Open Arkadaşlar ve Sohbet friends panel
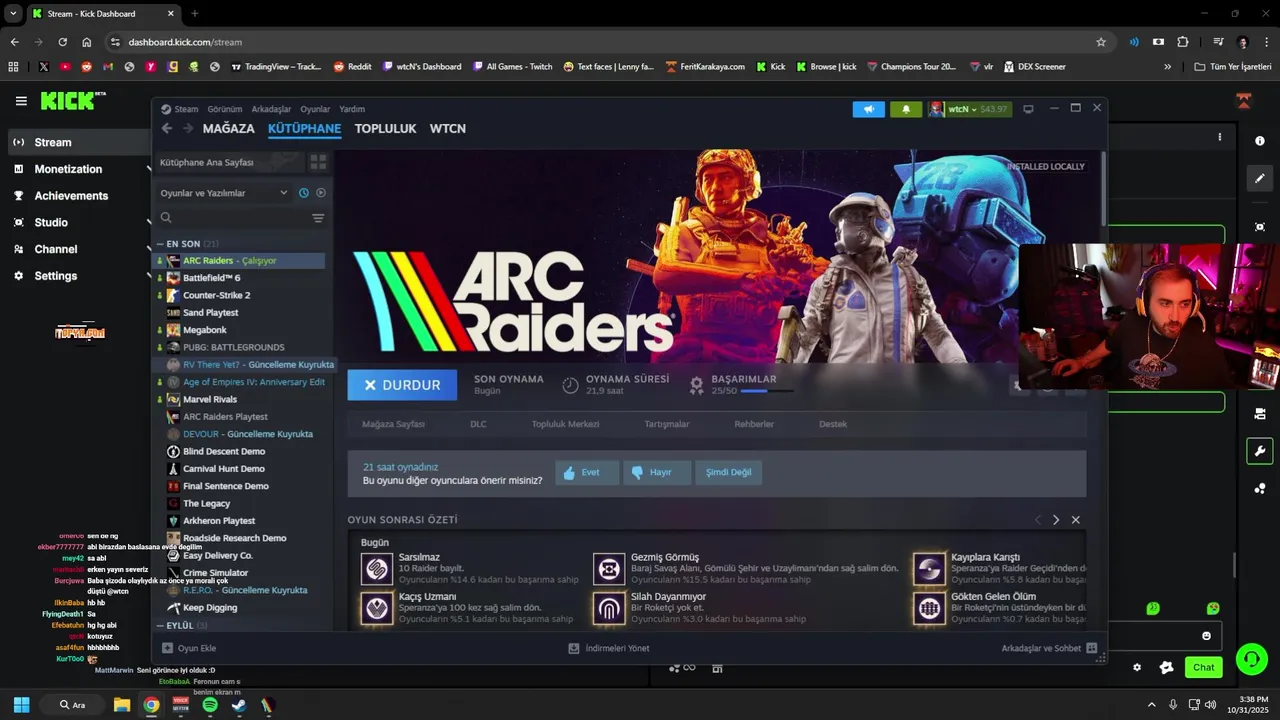This screenshot has width=1280, height=720. [1049, 648]
